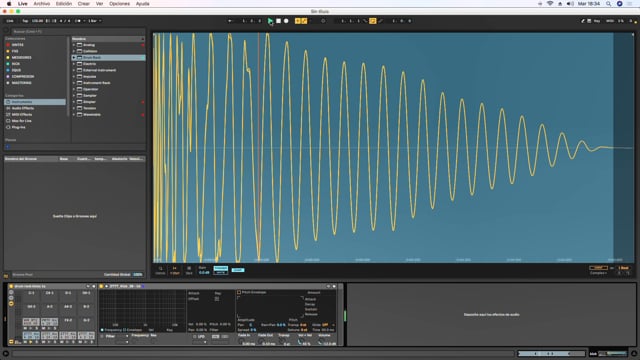
Task: Select the red SINTES collection
Action: 18,45
